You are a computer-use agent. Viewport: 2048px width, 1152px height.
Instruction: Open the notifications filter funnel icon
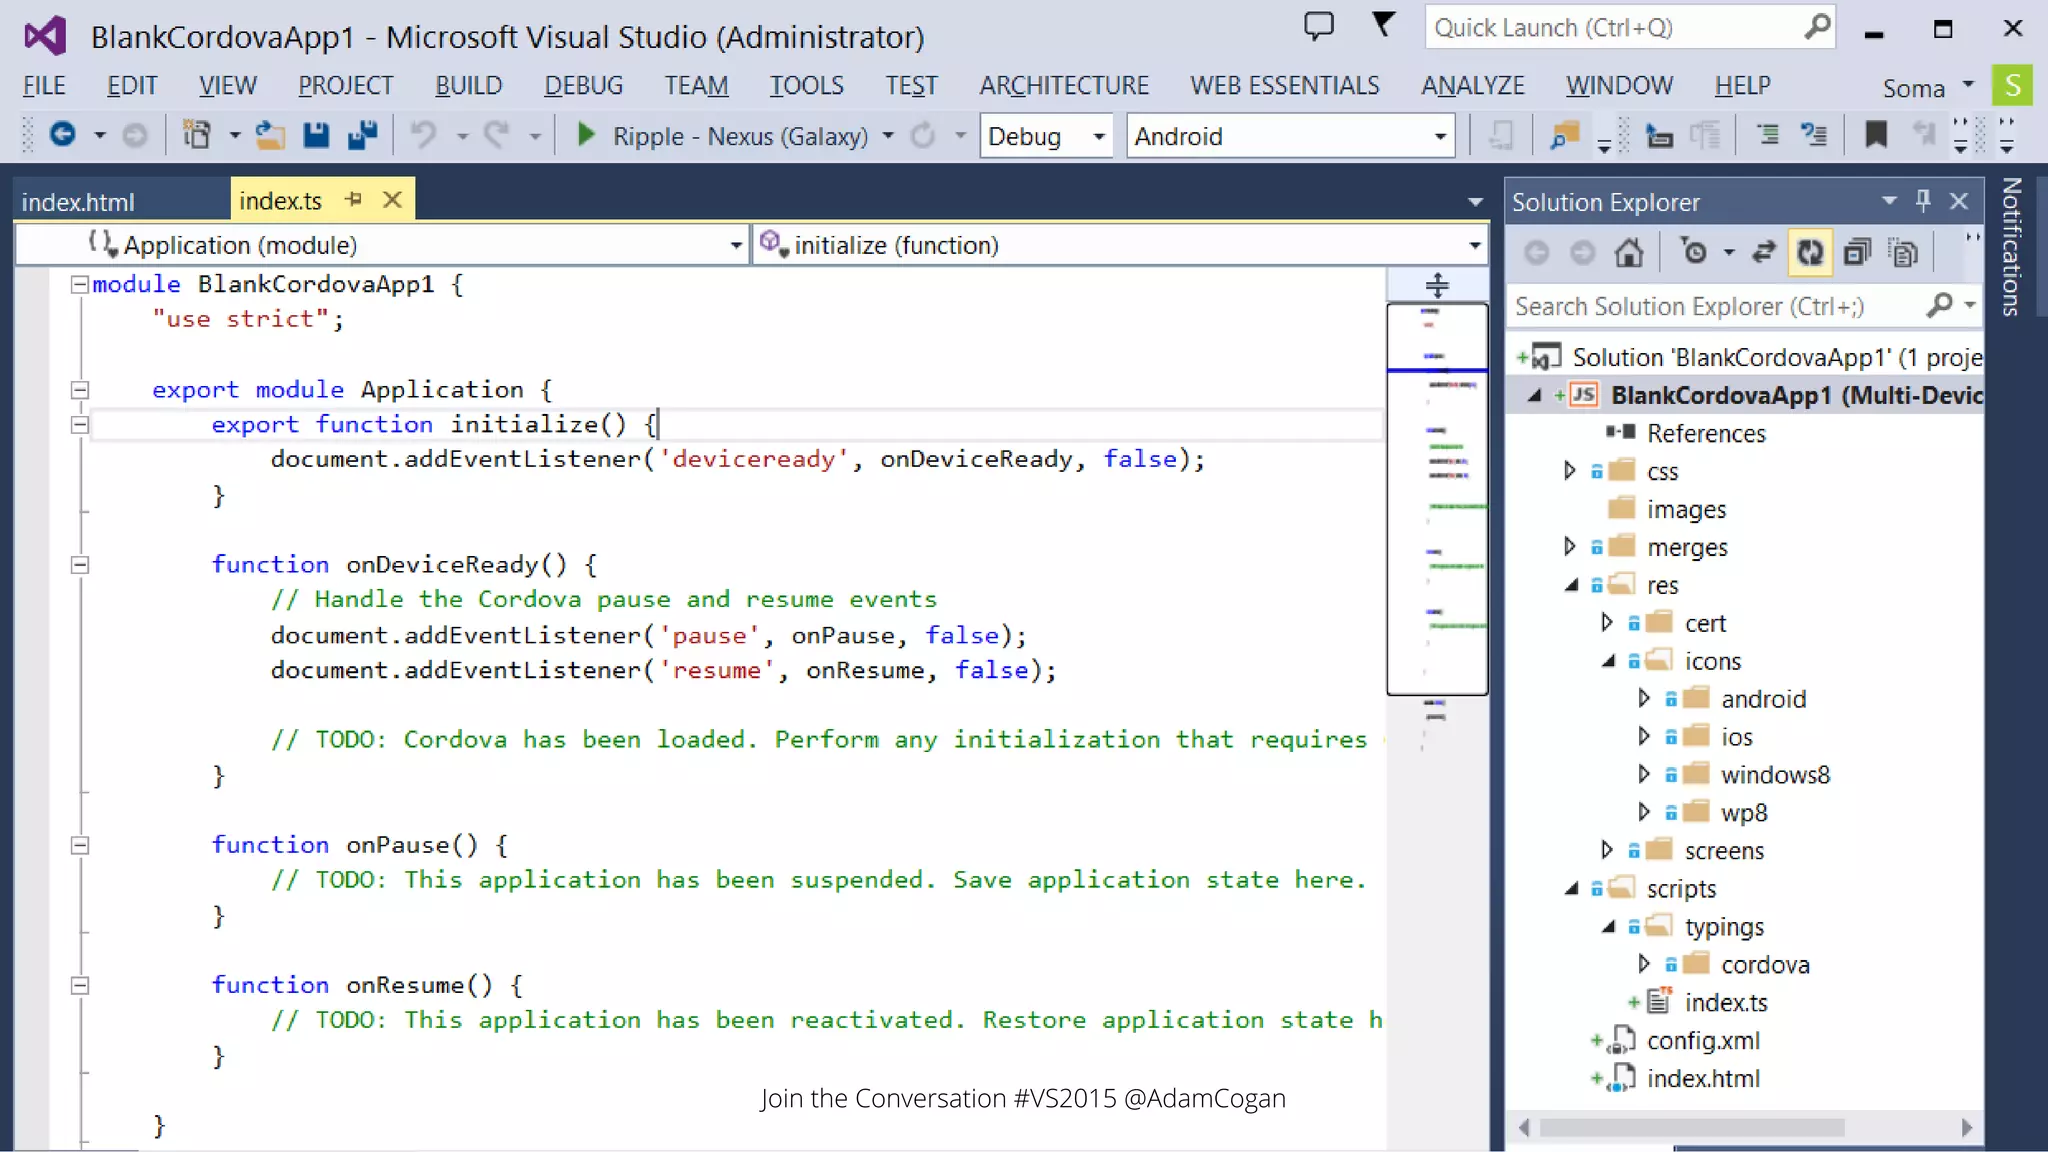[x=1384, y=24]
